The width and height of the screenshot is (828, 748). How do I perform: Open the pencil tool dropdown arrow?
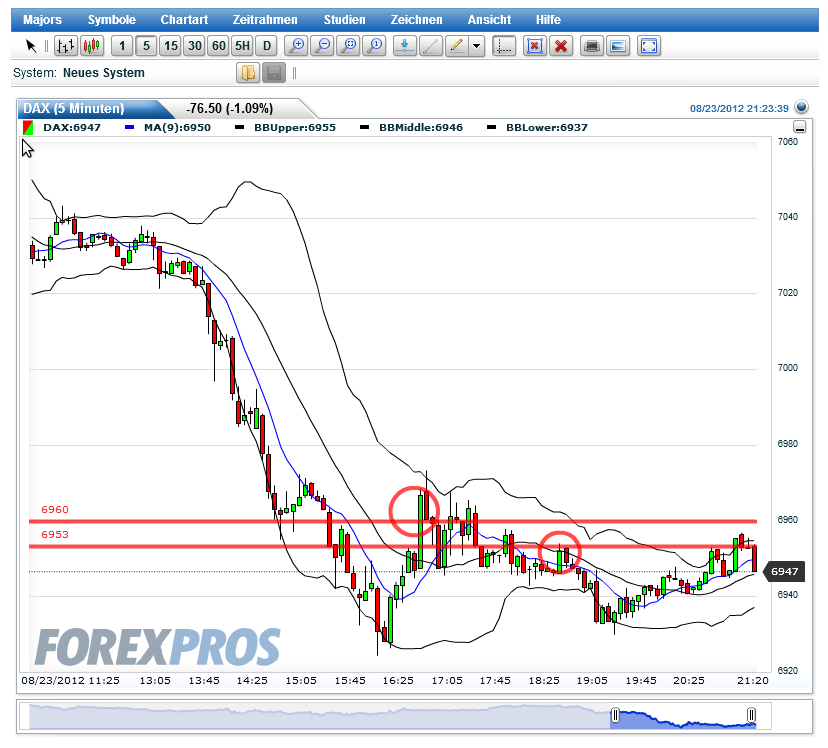point(477,46)
